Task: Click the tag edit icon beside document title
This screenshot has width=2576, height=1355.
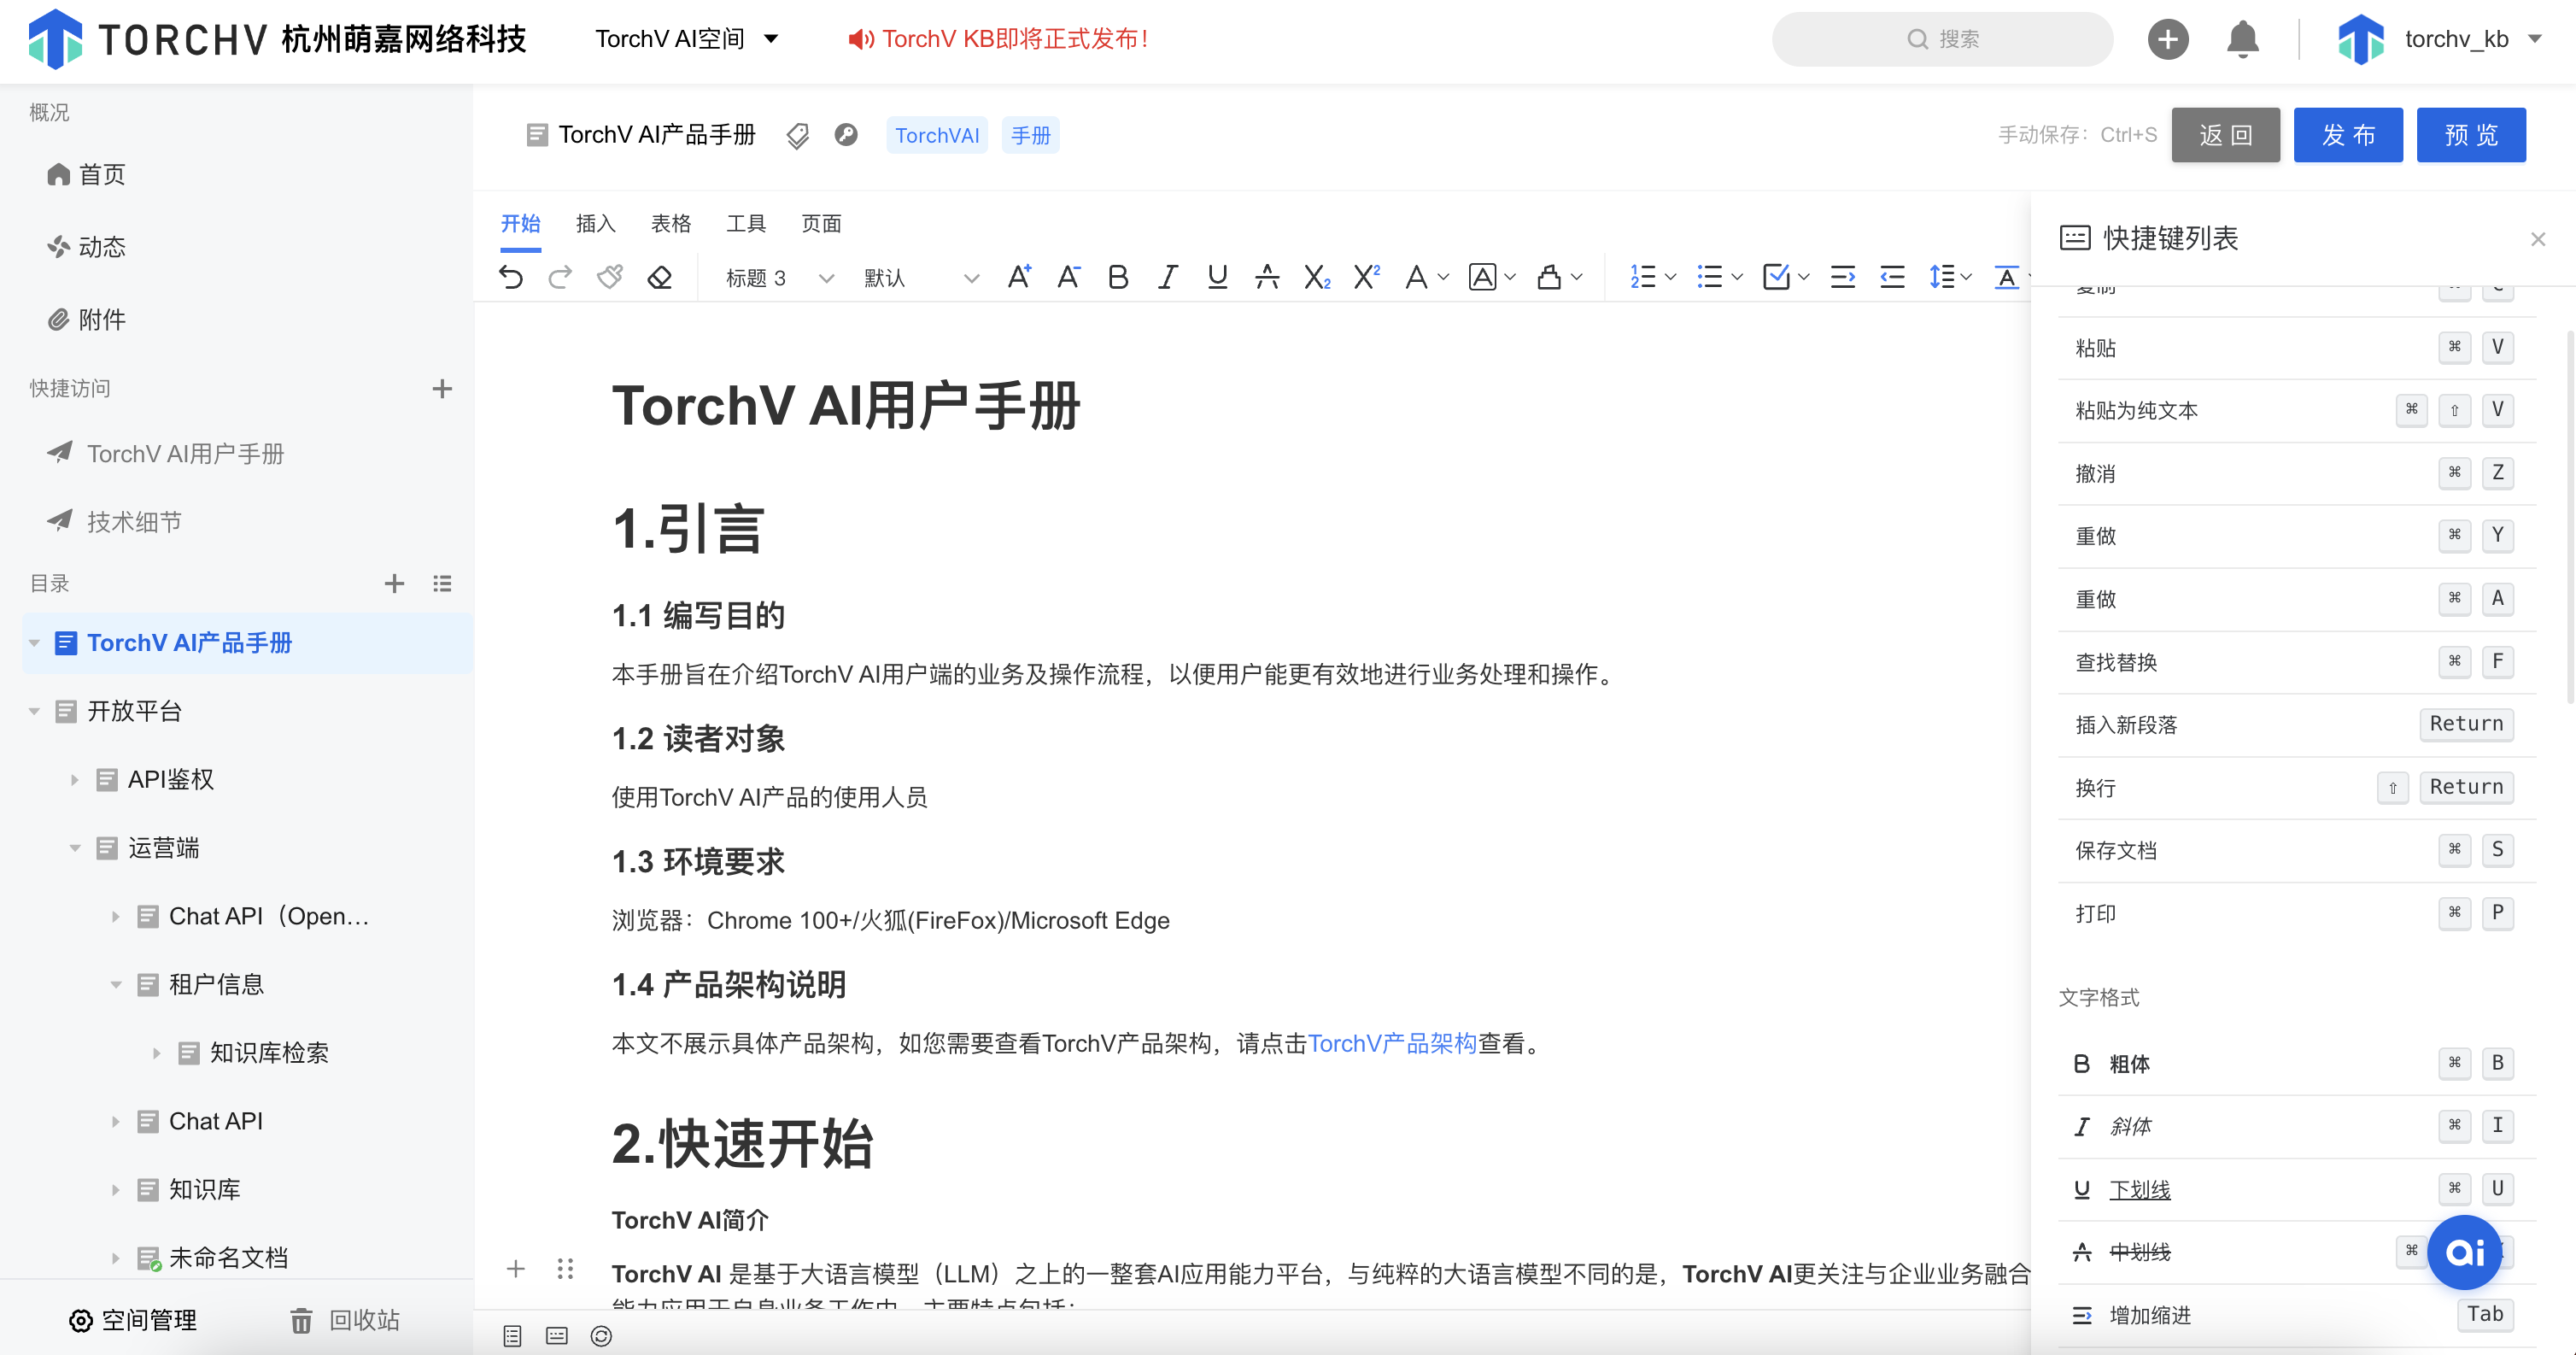Action: click(797, 135)
